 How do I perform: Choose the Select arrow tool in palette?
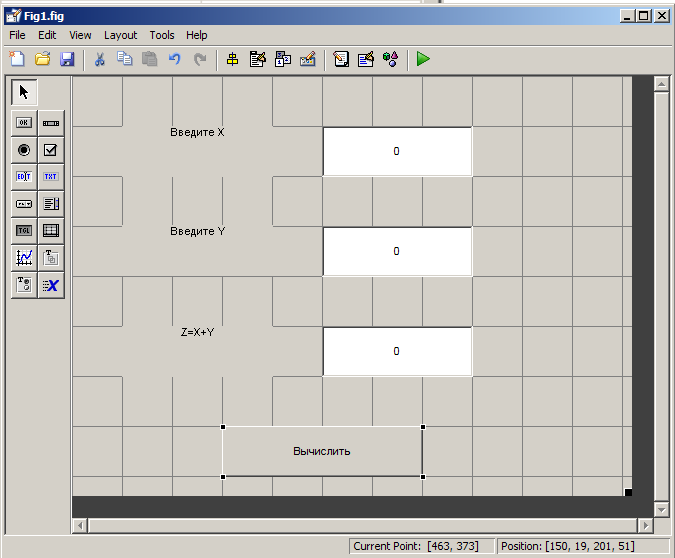(24, 92)
